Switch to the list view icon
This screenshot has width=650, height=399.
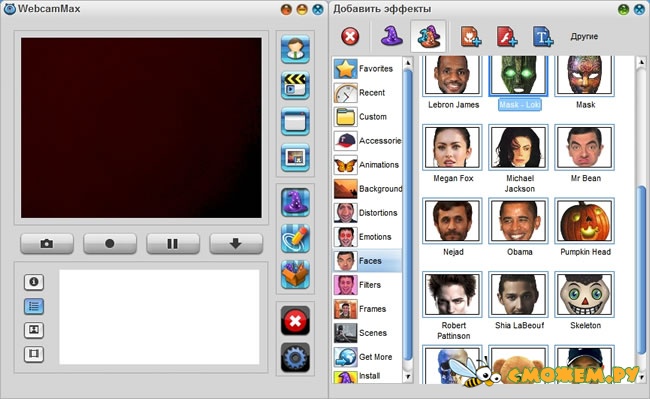tap(34, 306)
